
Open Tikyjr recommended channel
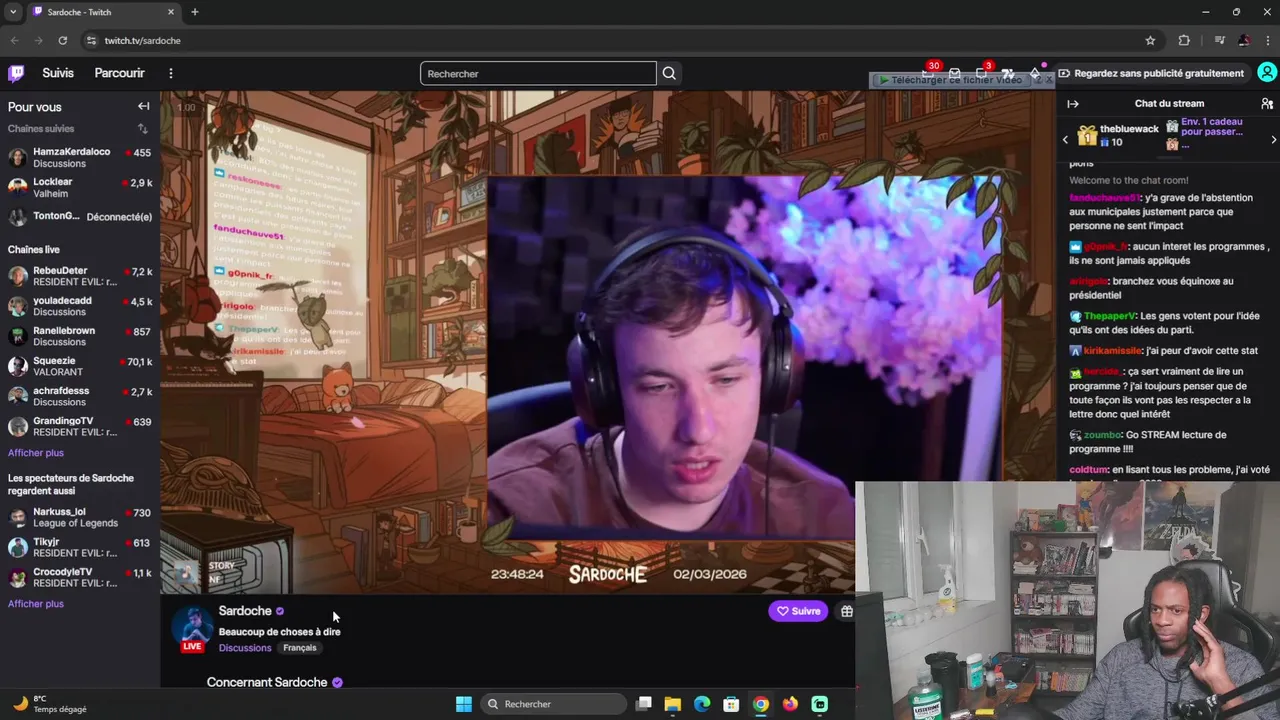pyautogui.click(x=80, y=548)
